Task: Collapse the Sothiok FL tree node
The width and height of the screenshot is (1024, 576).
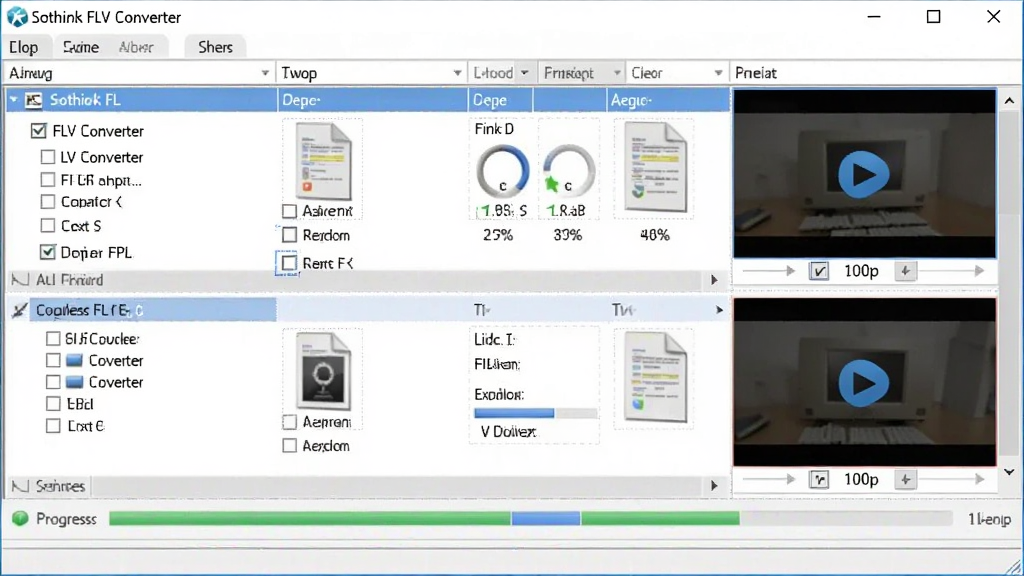Action: (14, 100)
